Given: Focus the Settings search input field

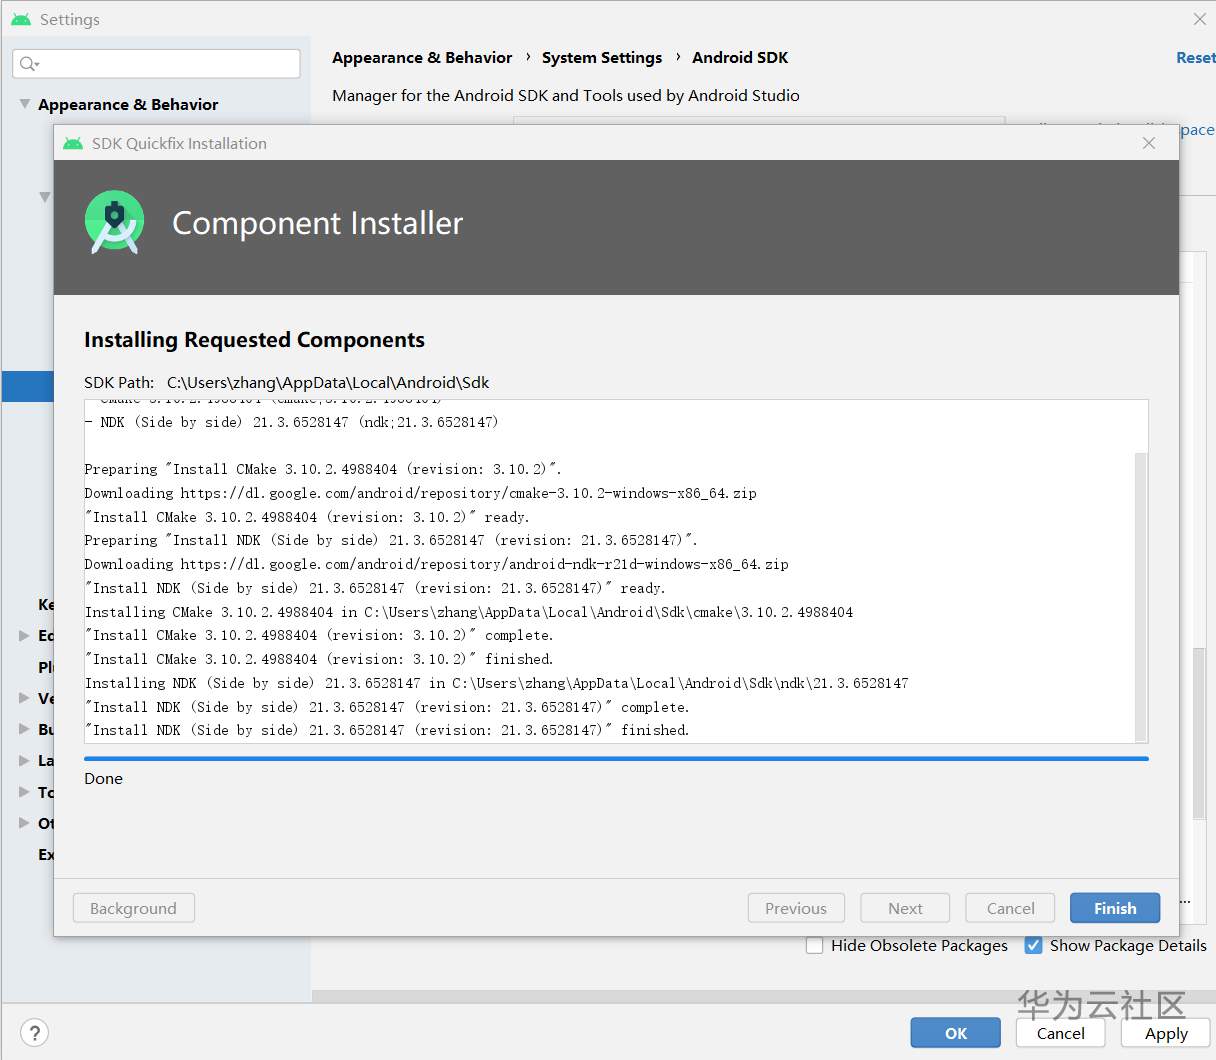Looking at the screenshot, I should click(x=156, y=64).
